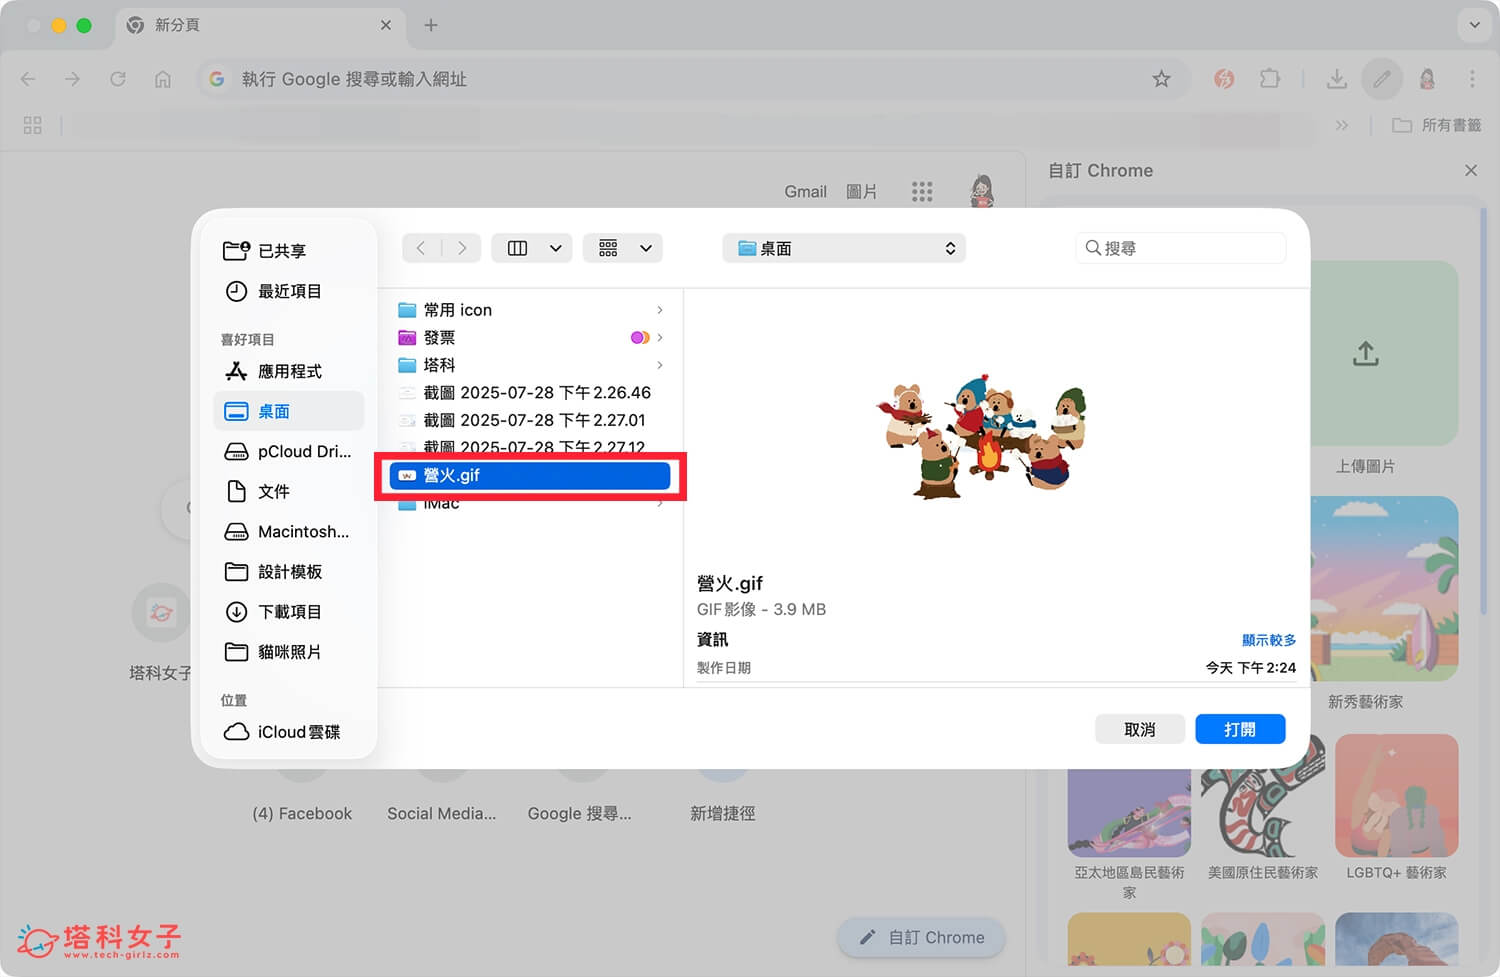Select the 發票 folder

click(530, 337)
